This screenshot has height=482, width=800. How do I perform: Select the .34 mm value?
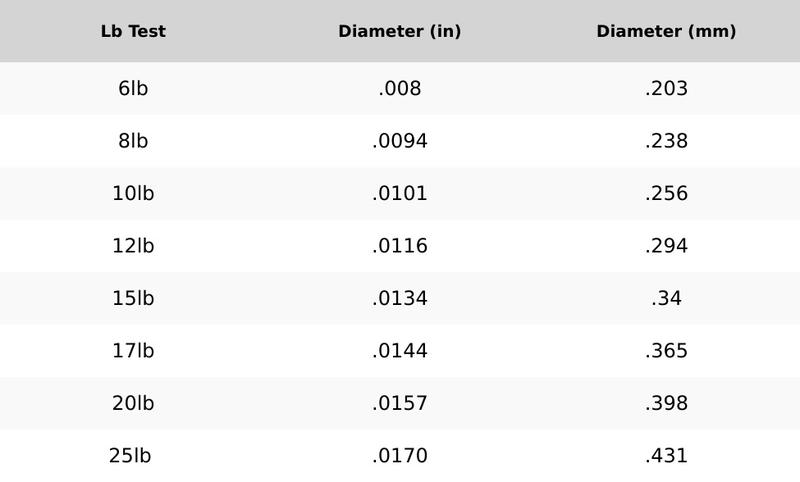click(666, 299)
